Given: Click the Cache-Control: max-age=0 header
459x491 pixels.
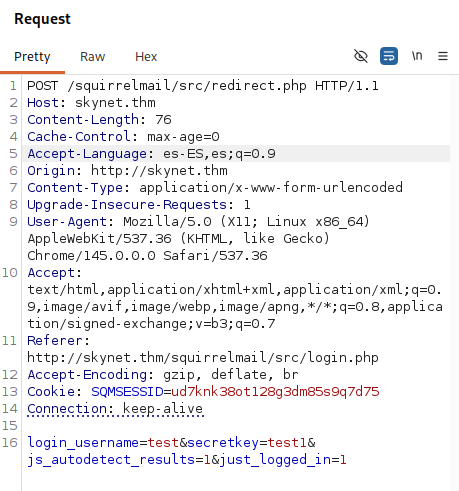Looking at the screenshot, I should click(123, 137).
